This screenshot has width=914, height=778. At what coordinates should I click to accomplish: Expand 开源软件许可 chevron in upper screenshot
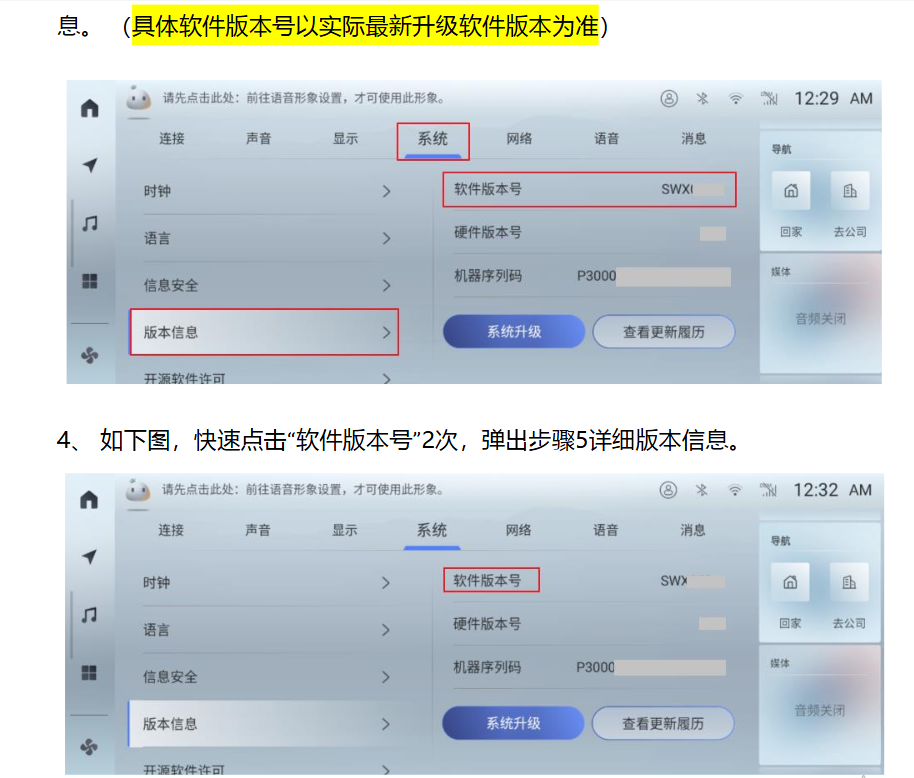coord(386,378)
